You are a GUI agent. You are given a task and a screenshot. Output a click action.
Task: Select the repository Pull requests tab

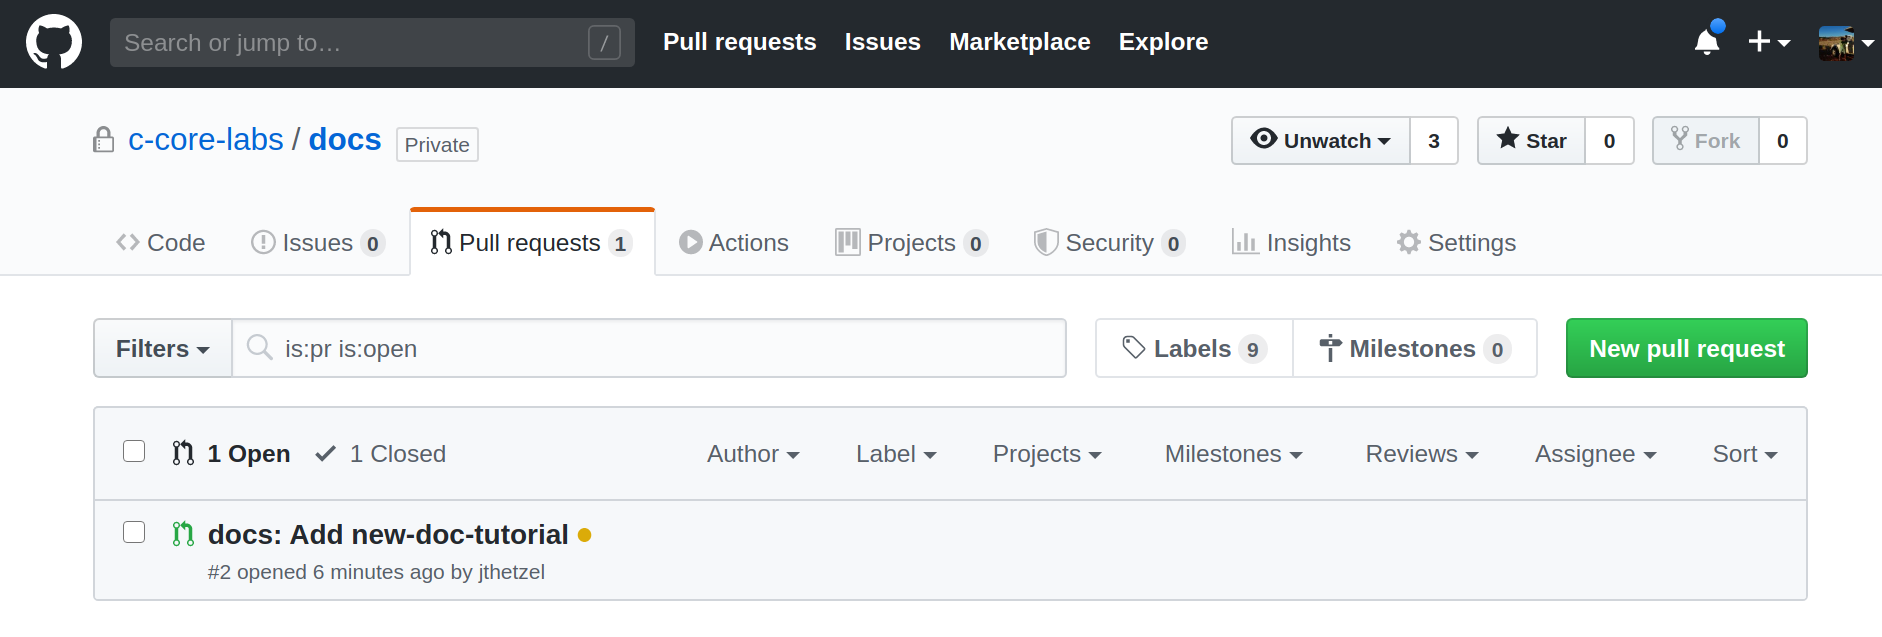point(532,243)
